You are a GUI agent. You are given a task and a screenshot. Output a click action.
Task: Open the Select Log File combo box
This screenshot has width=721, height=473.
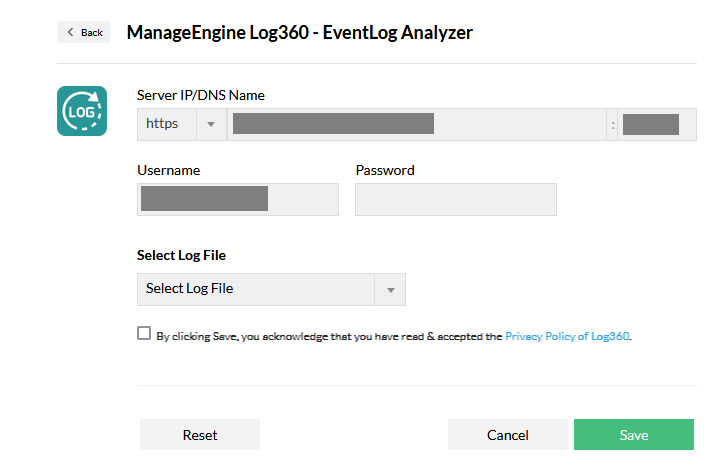click(x=256, y=289)
